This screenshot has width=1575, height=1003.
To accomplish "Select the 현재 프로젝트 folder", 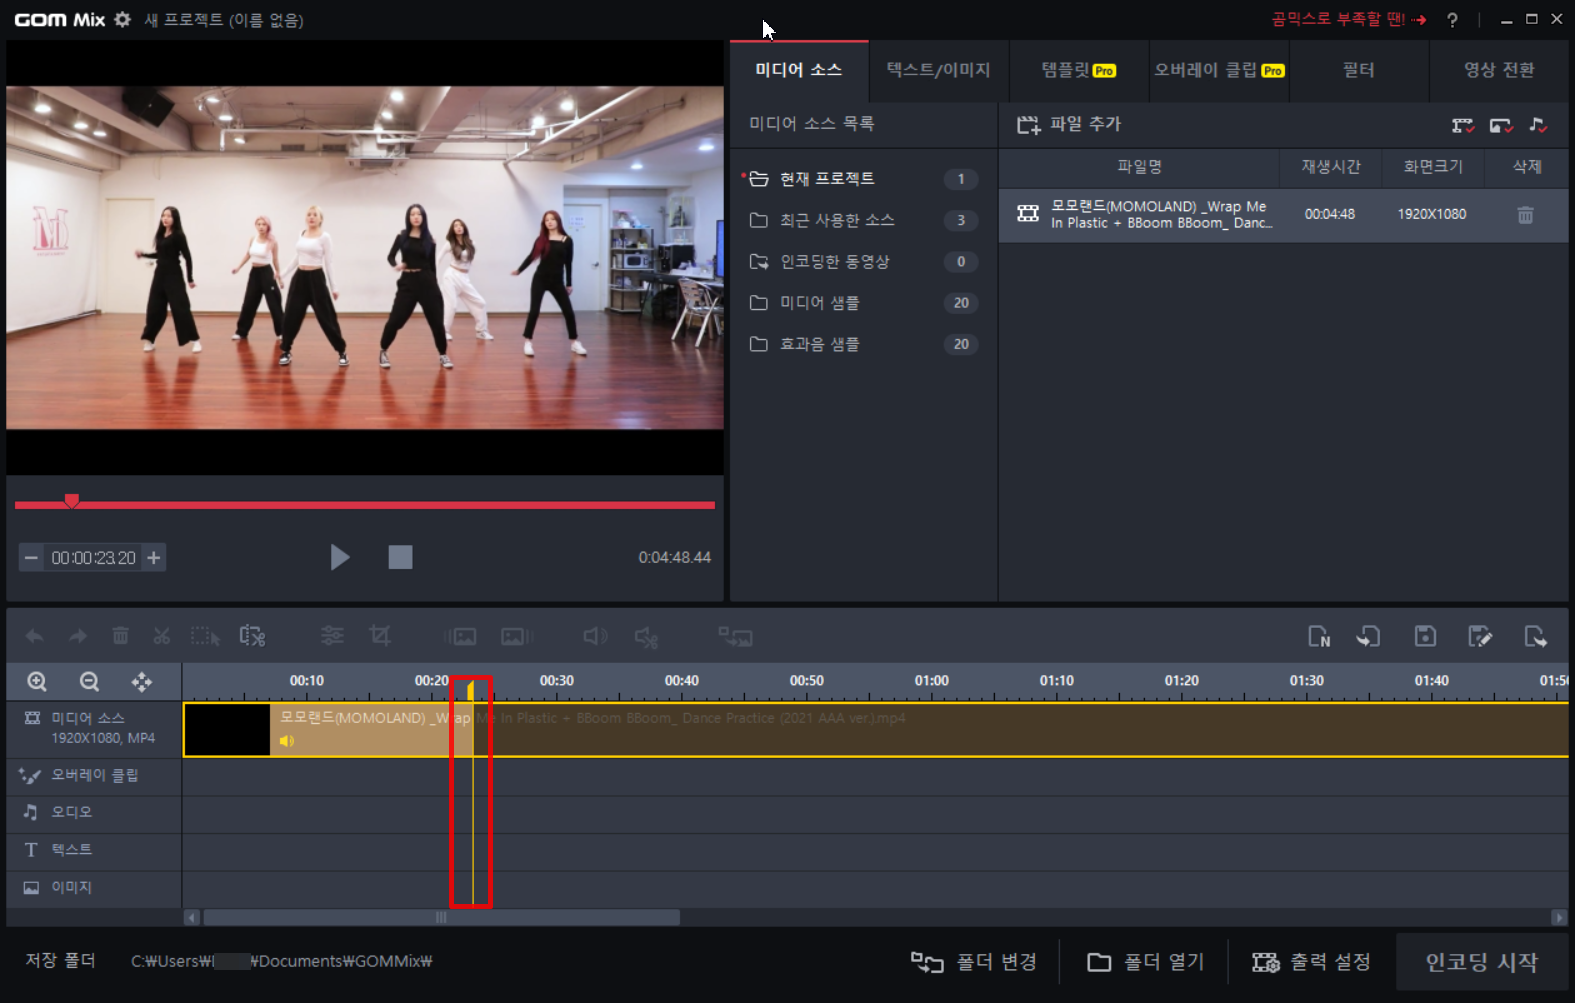I will pyautogui.click(x=863, y=178).
